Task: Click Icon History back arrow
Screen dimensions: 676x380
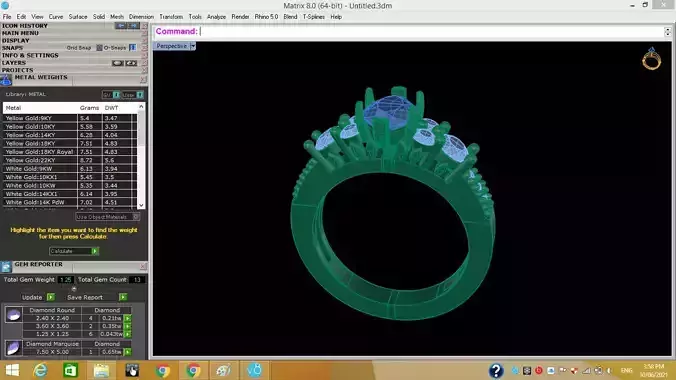Action: point(121,26)
